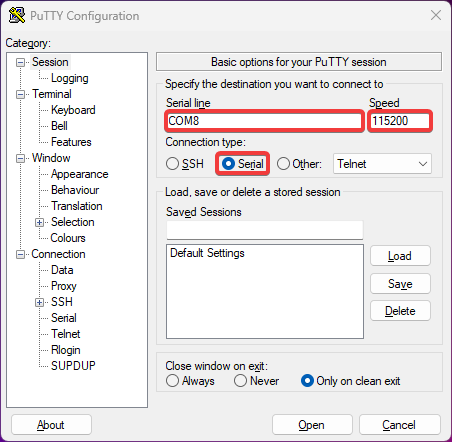
Task: Open the Logging settings panel
Action: click(69, 78)
